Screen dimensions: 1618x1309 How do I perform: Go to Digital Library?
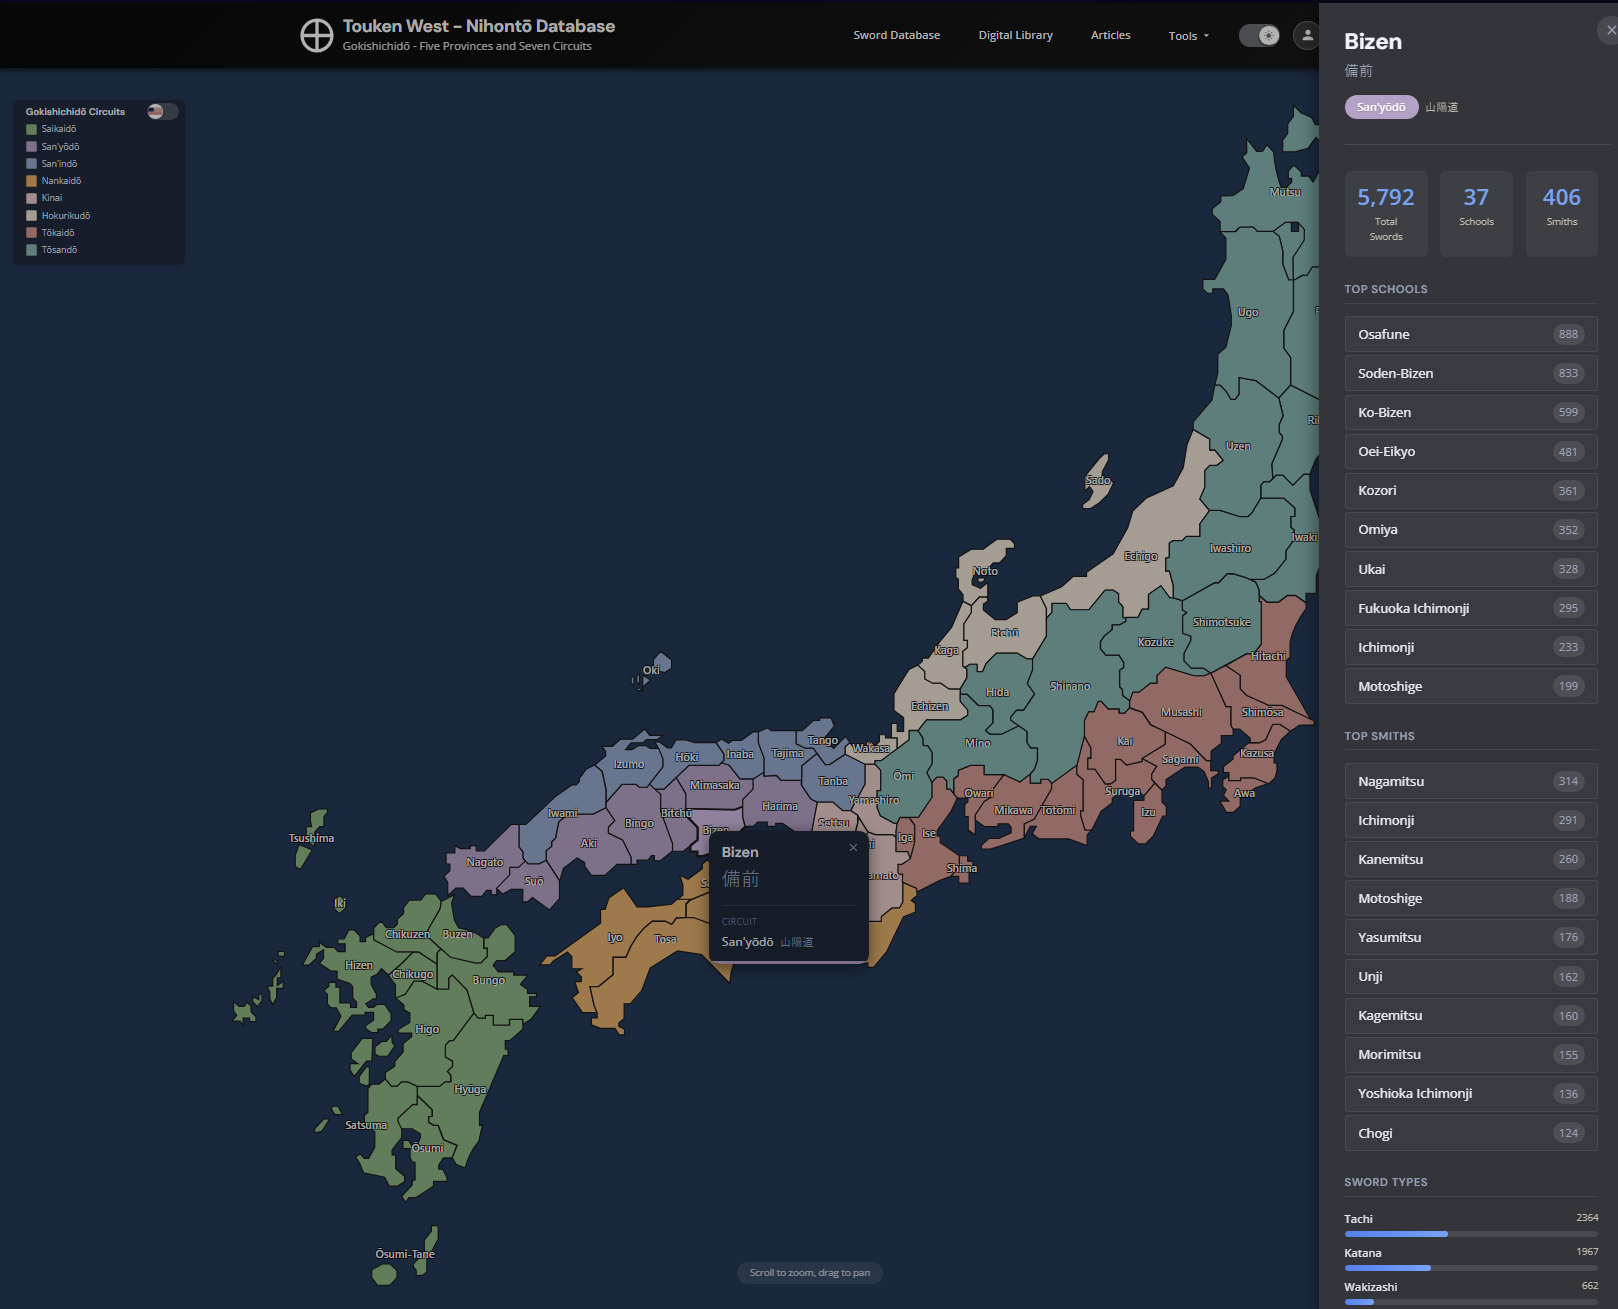tap(1015, 35)
